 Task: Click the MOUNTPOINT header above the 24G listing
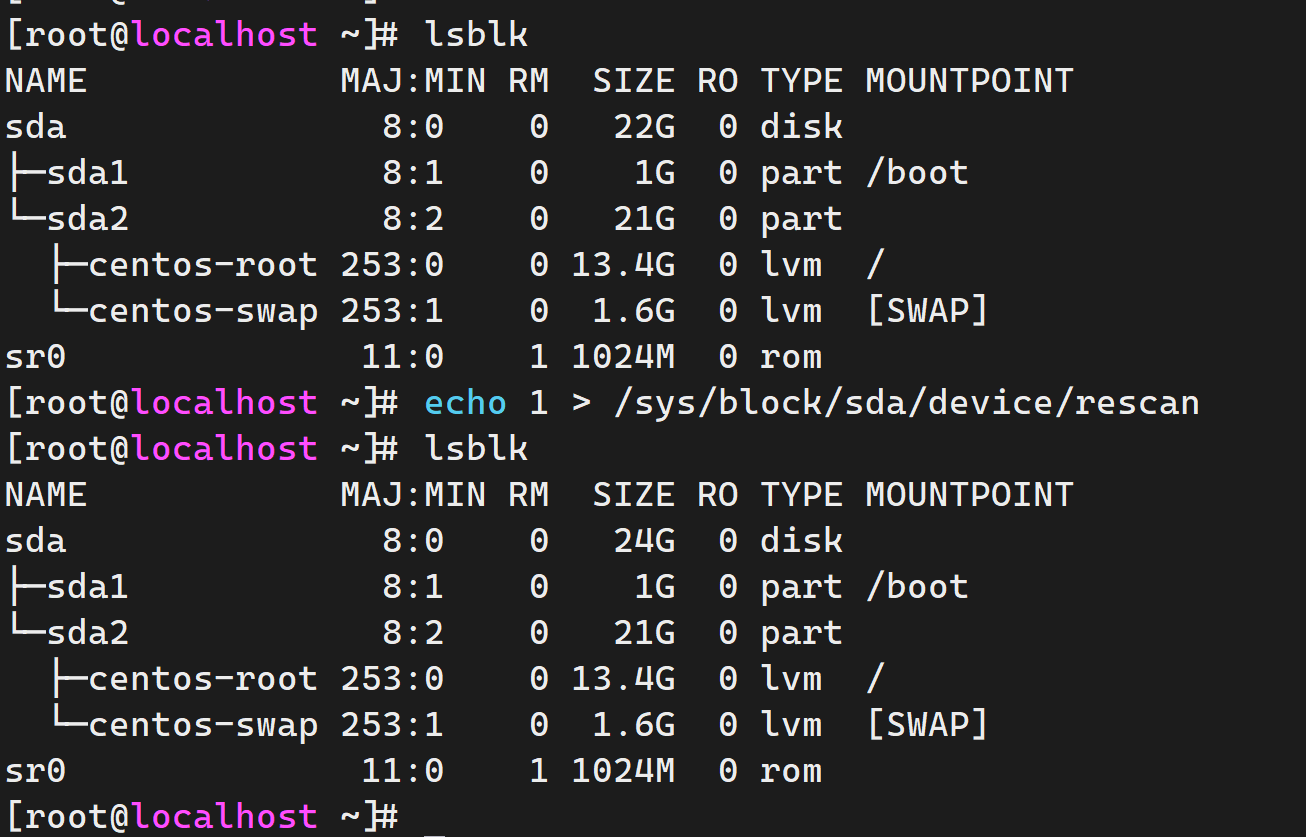[x=968, y=495]
